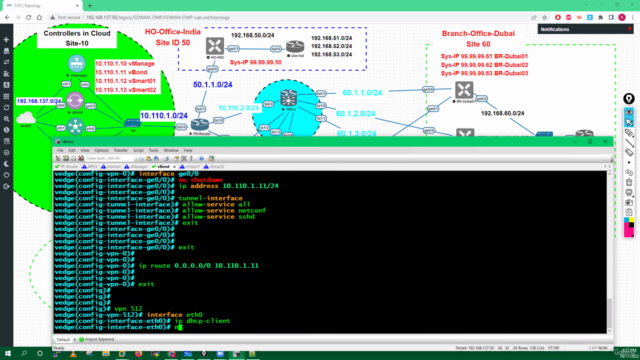Open the Help menu in vBond window

(x=188, y=150)
